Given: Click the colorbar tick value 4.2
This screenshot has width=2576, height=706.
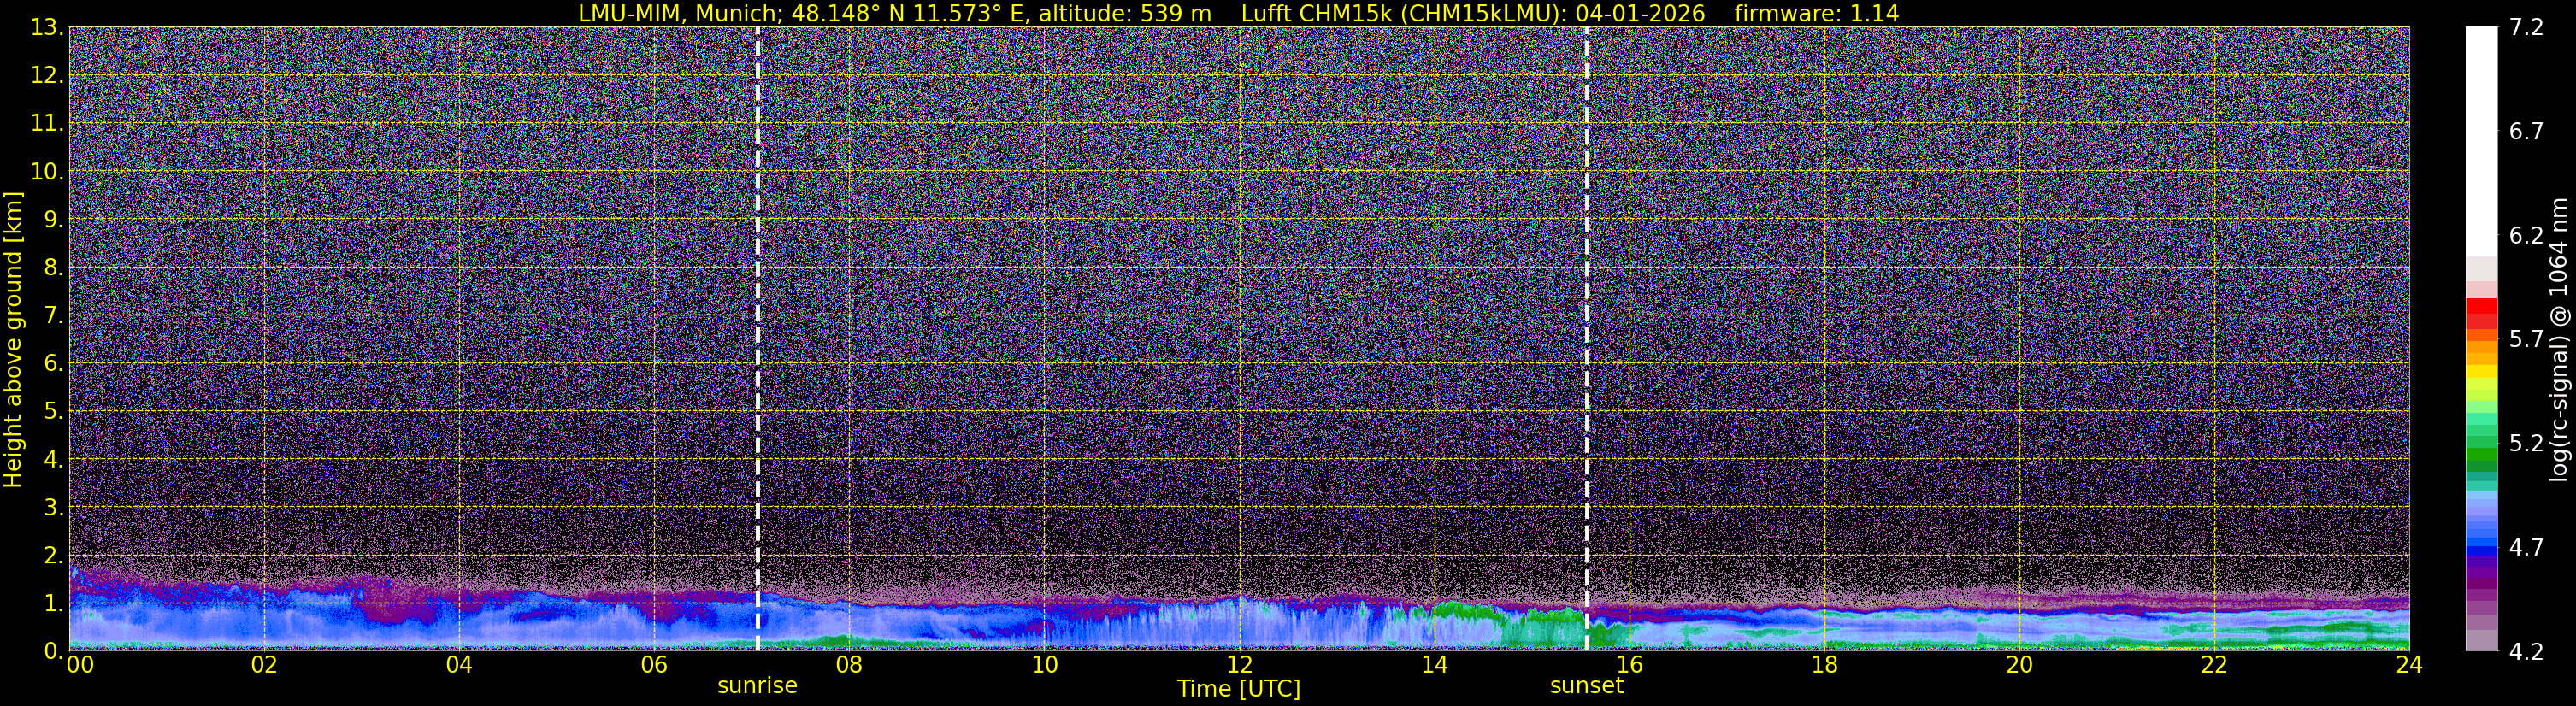Looking at the screenshot, I should click(2526, 651).
